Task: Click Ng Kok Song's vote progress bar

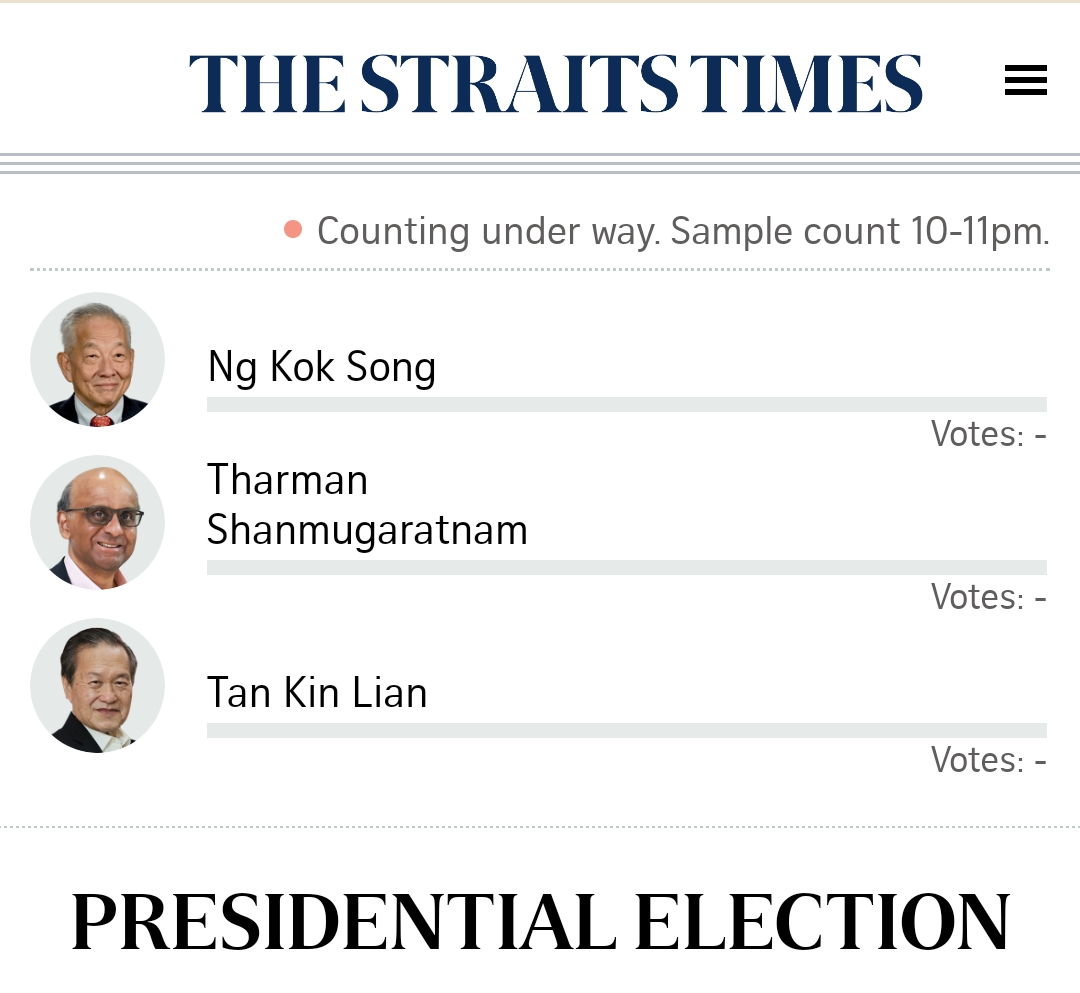Action: click(x=627, y=404)
